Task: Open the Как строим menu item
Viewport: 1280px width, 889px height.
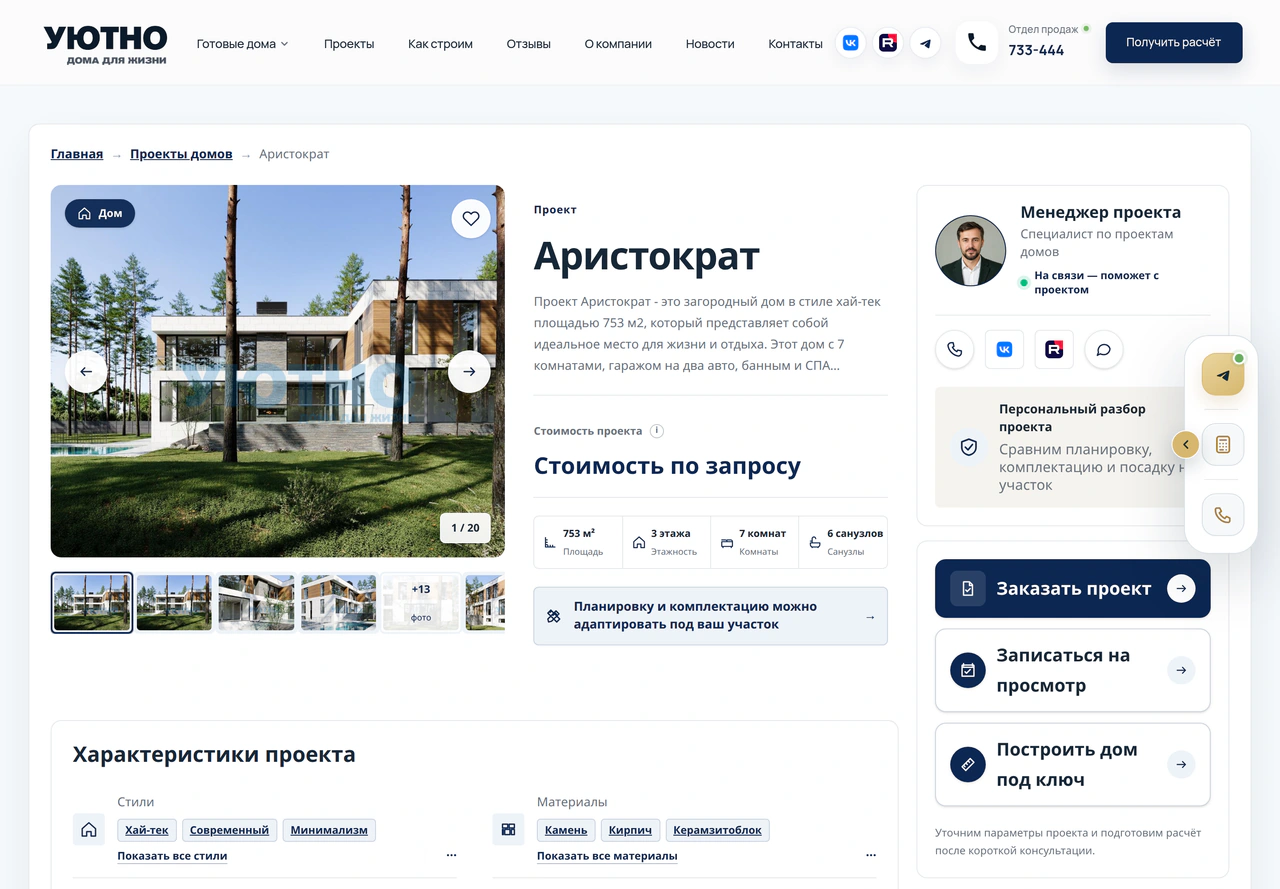Action: point(440,44)
